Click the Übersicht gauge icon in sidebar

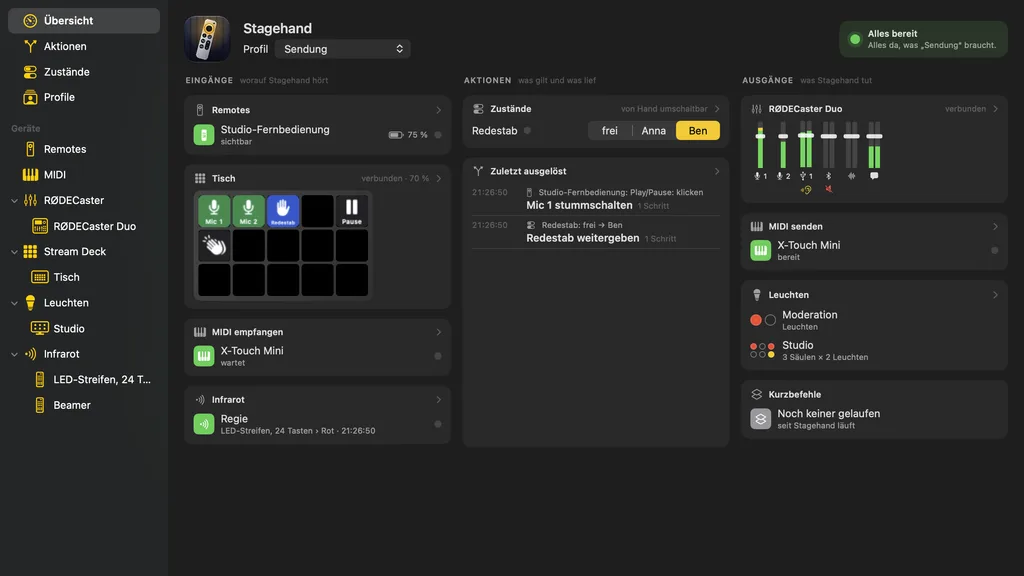click(30, 21)
